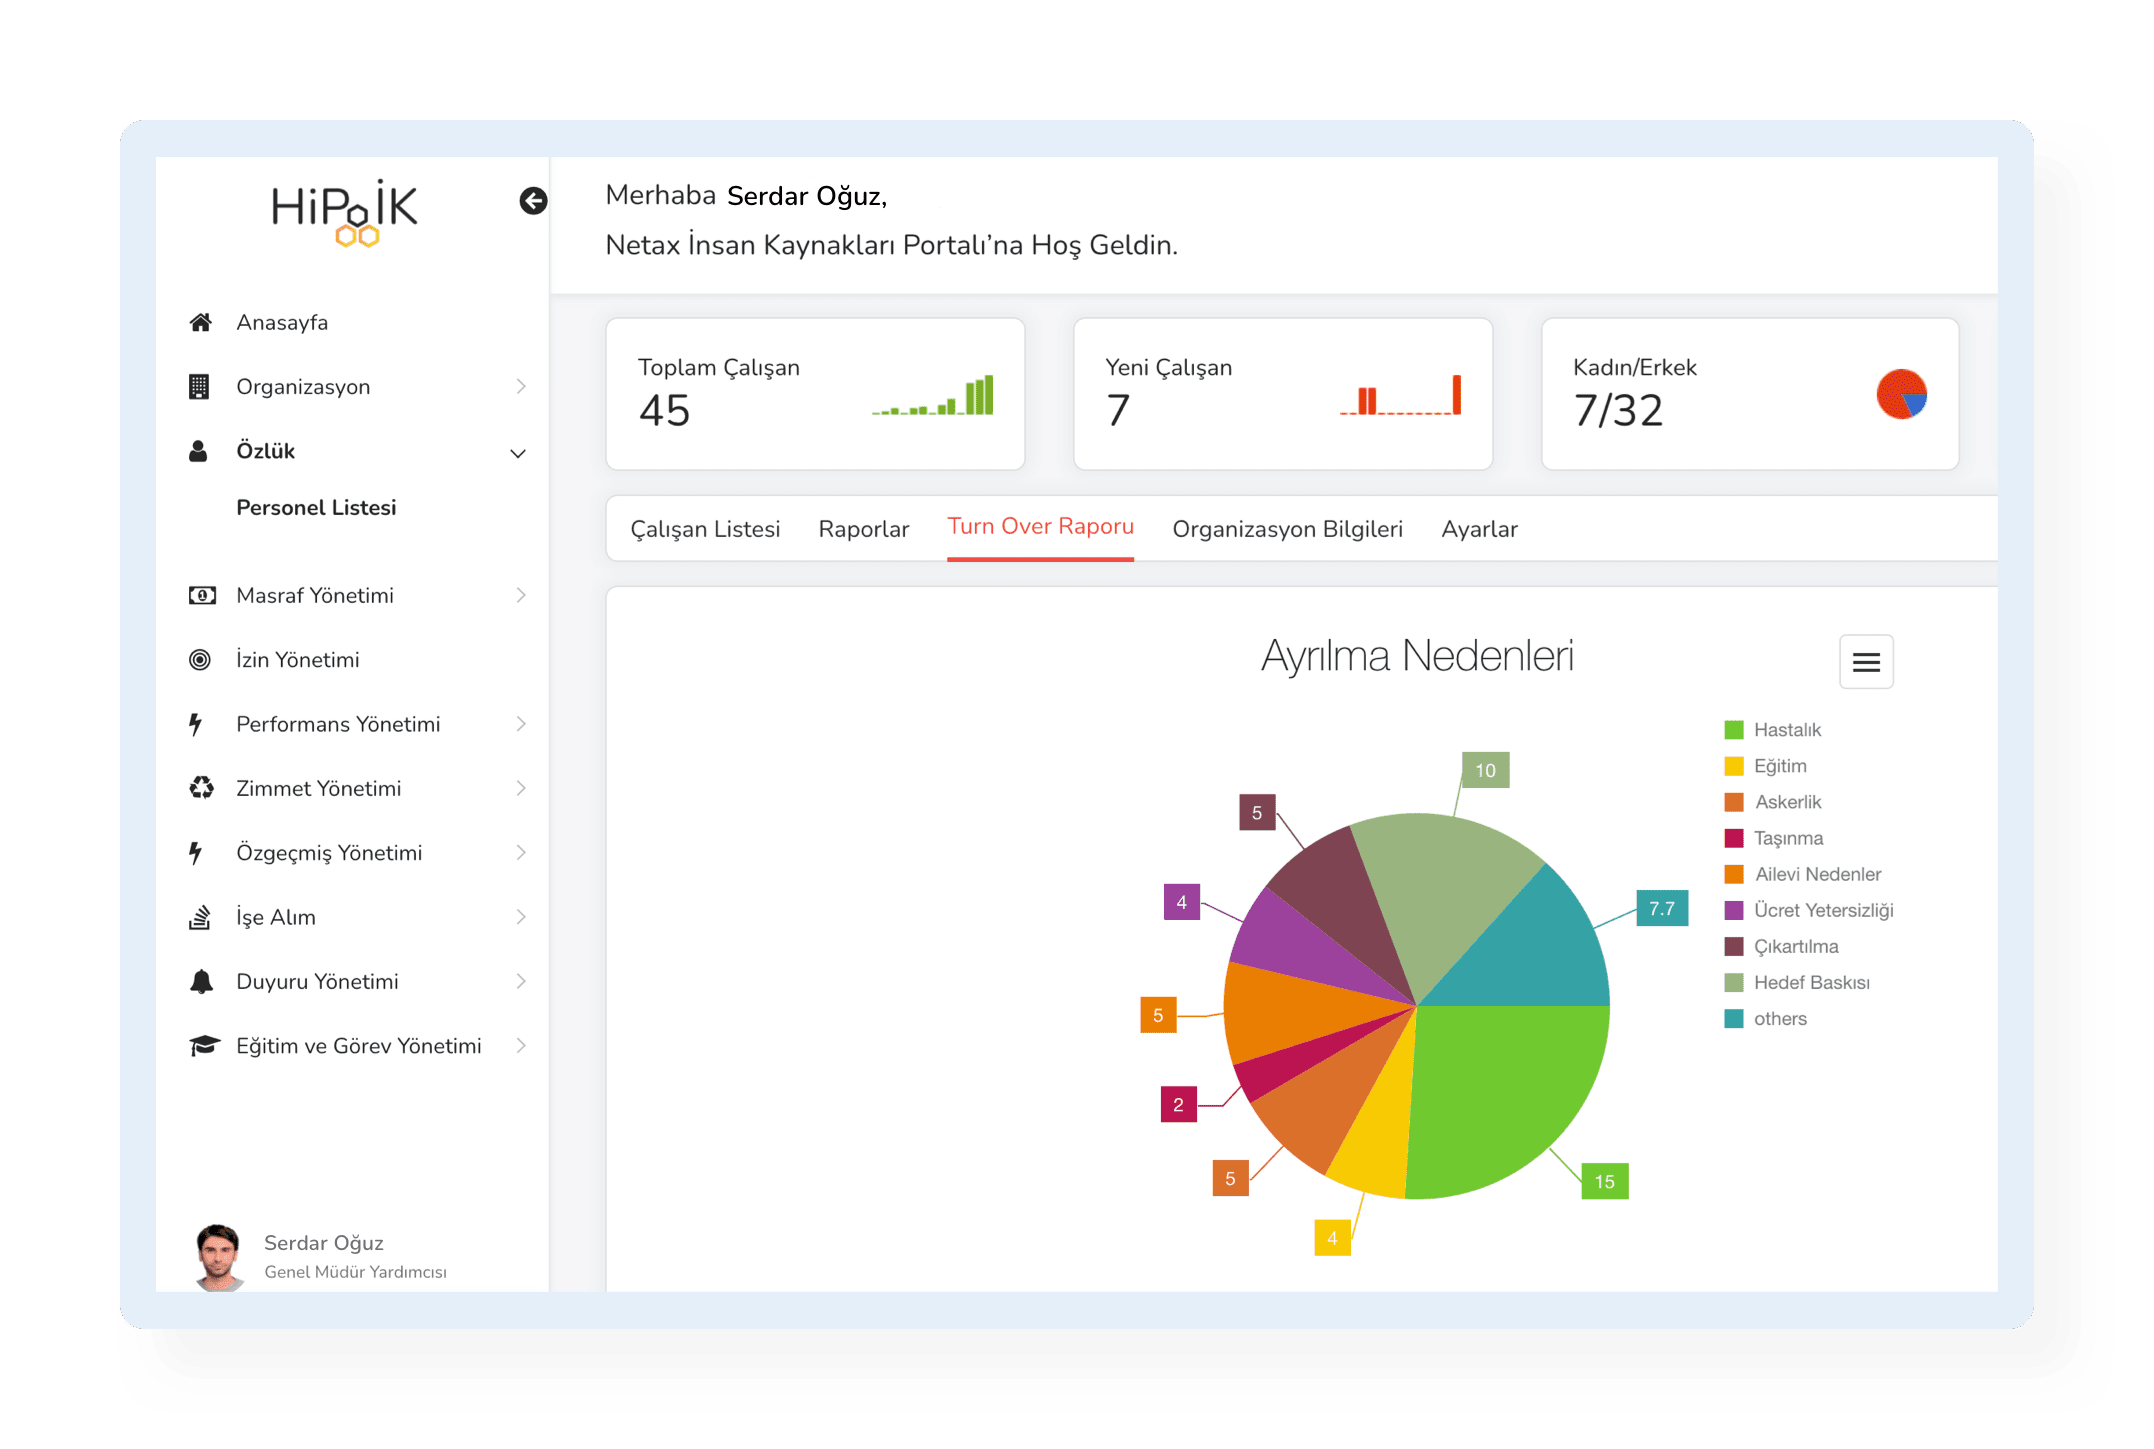
Task: Open the Masraf Yönetimi menu label
Action: pos(315,596)
